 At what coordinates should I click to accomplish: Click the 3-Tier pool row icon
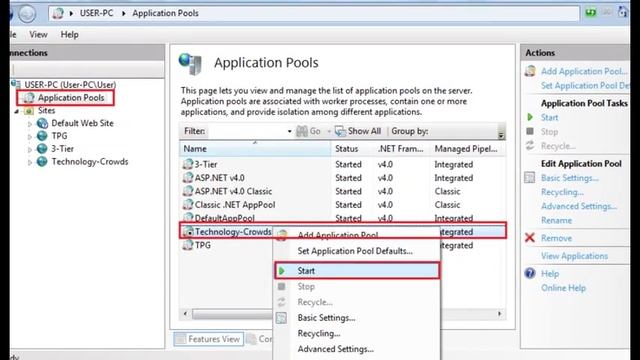(x=188, y=164)
